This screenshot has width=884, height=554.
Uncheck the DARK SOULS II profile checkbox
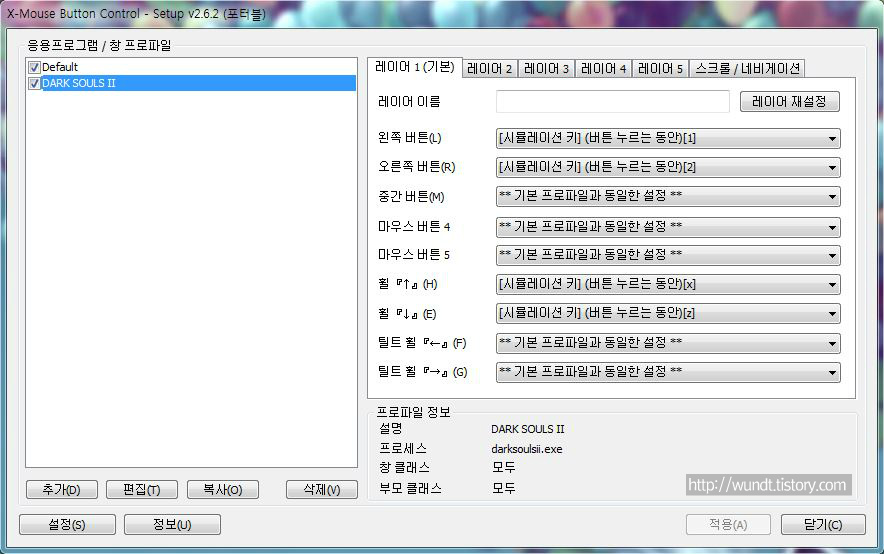[x=34, y=83]
